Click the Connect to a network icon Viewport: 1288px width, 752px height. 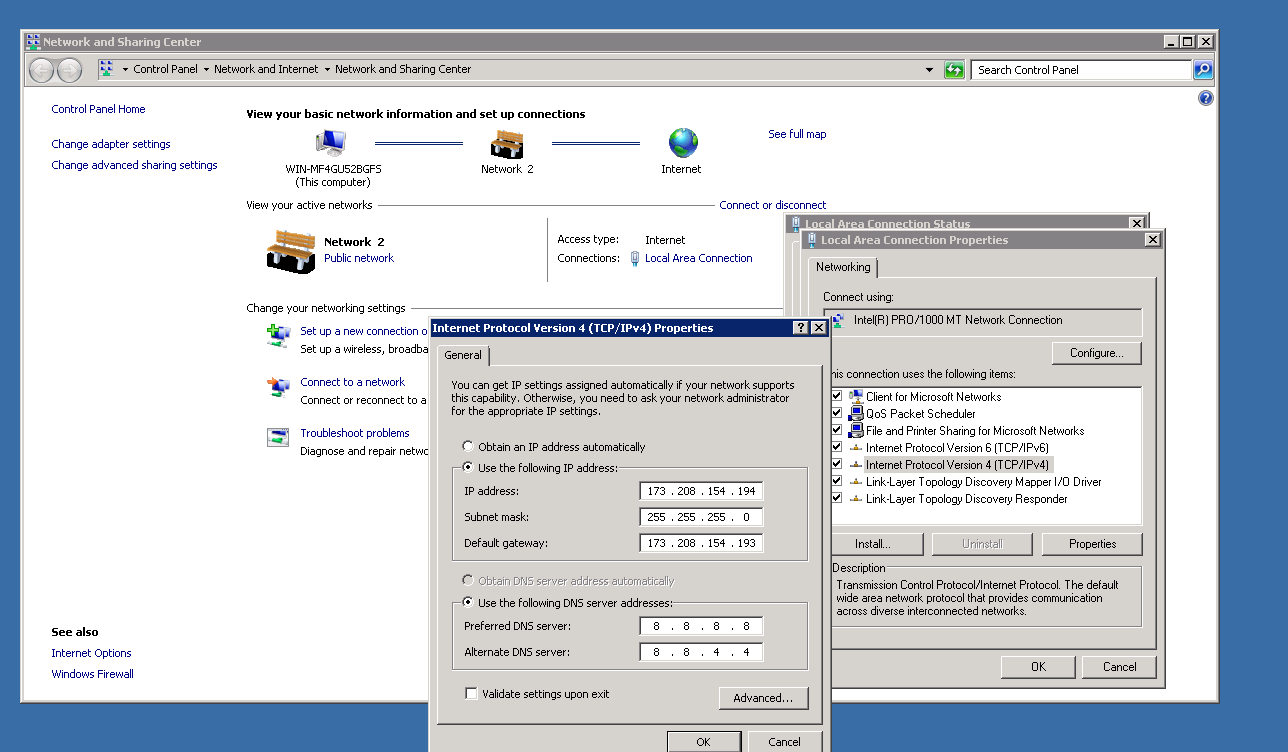278,386
